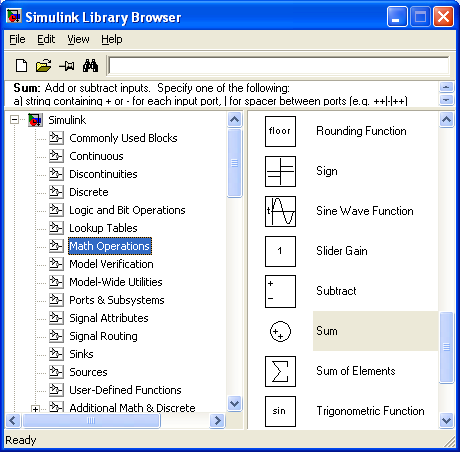Open the File menu
The height and width of the screenshot is (452, 460).
(x=17, y=39)
